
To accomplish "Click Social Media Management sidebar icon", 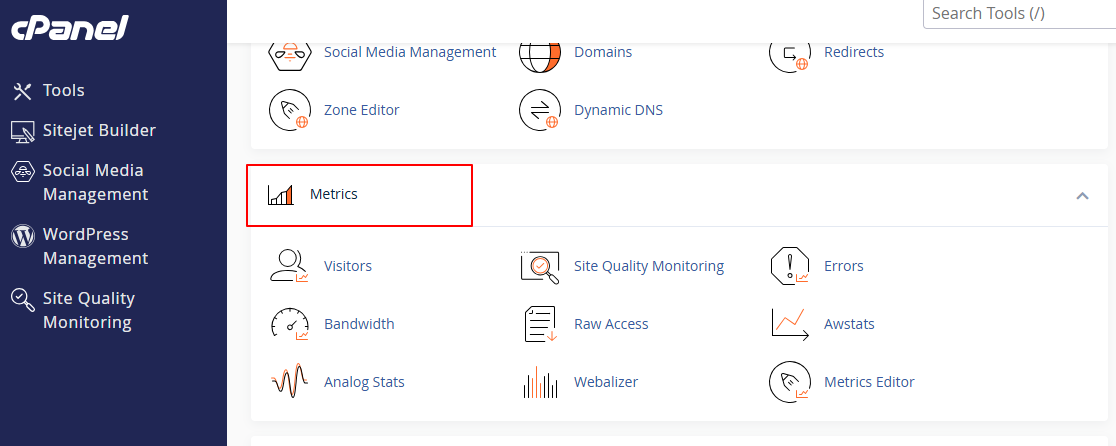I will coord(23,171).
